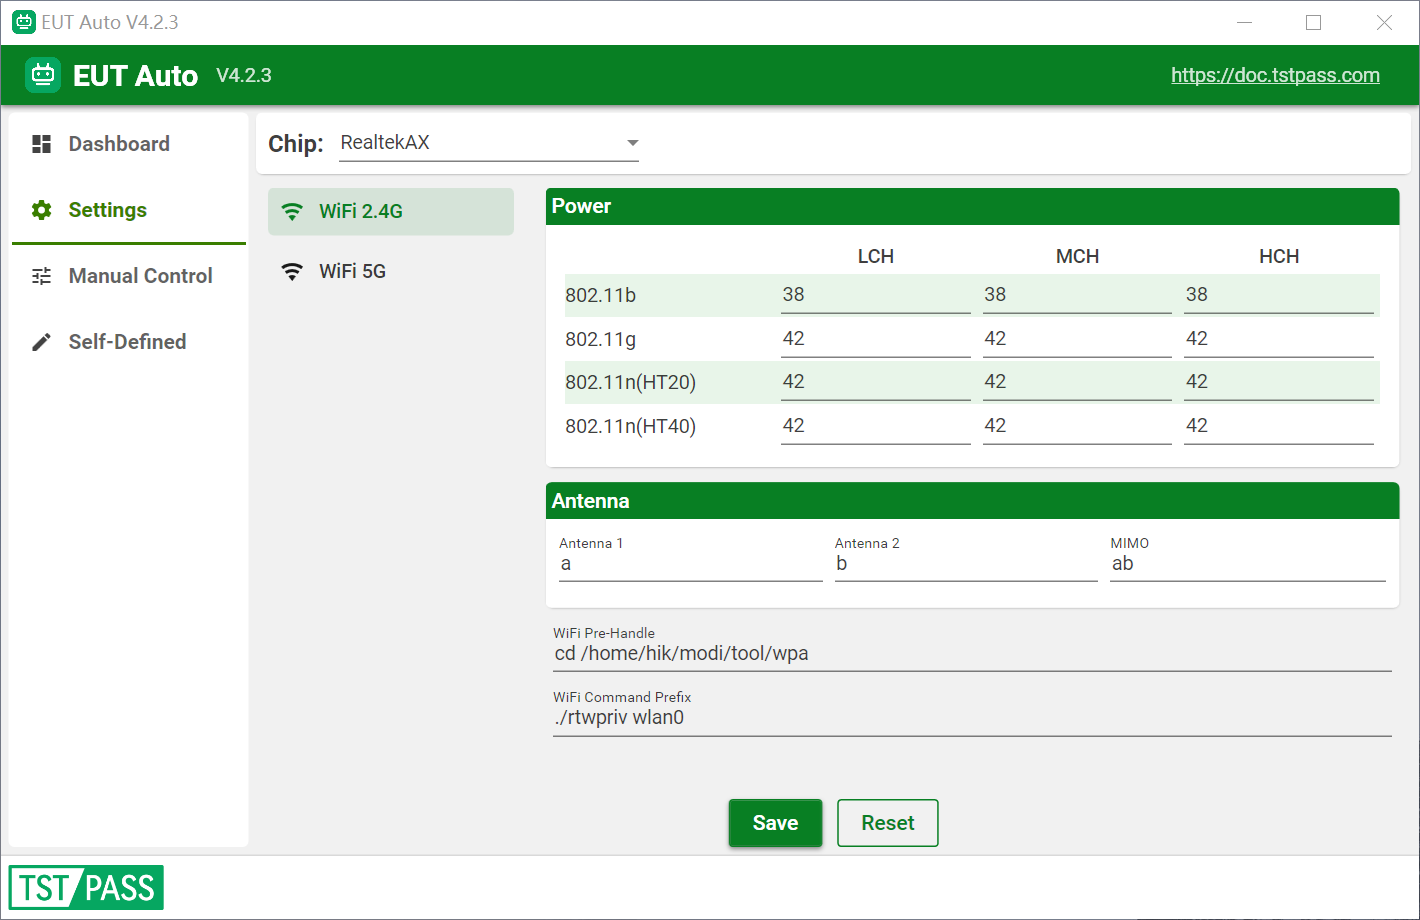The height and width of the screenshot is (920, 1420).
Task: Click the Power section header
Action: 972,206
